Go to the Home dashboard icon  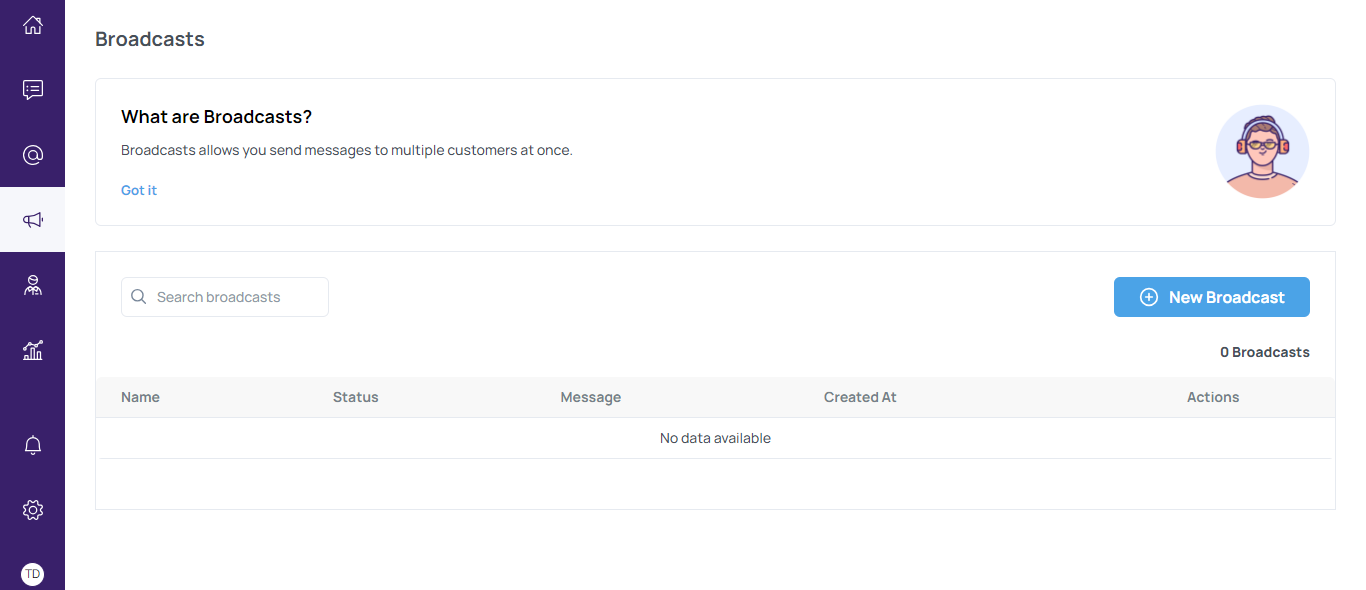tap(33, 25)
